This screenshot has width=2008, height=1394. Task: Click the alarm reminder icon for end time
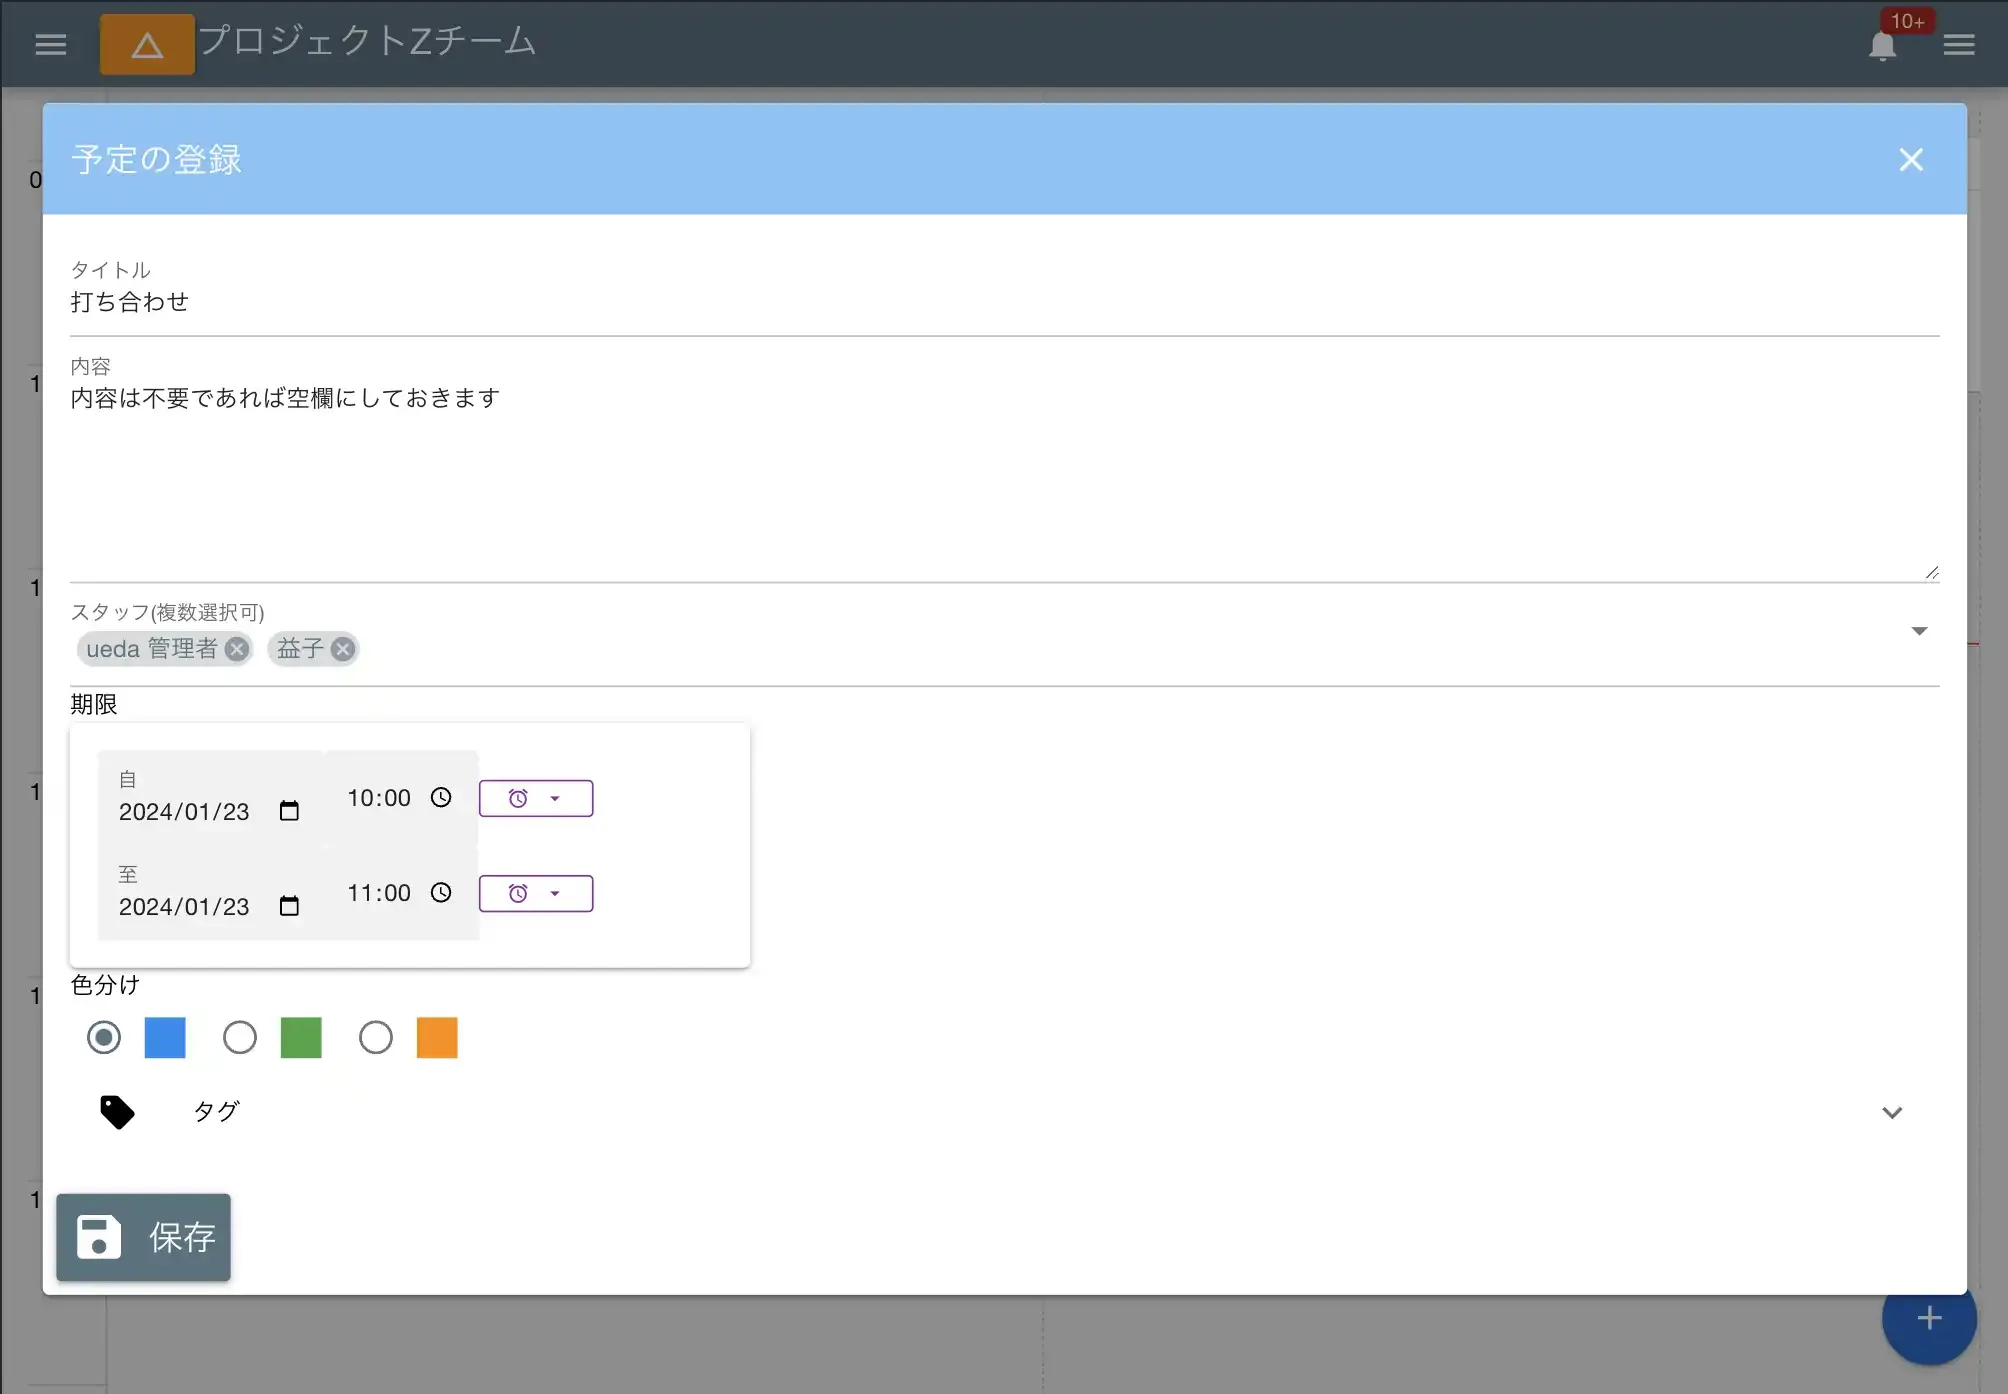click(x=519, y=893)
